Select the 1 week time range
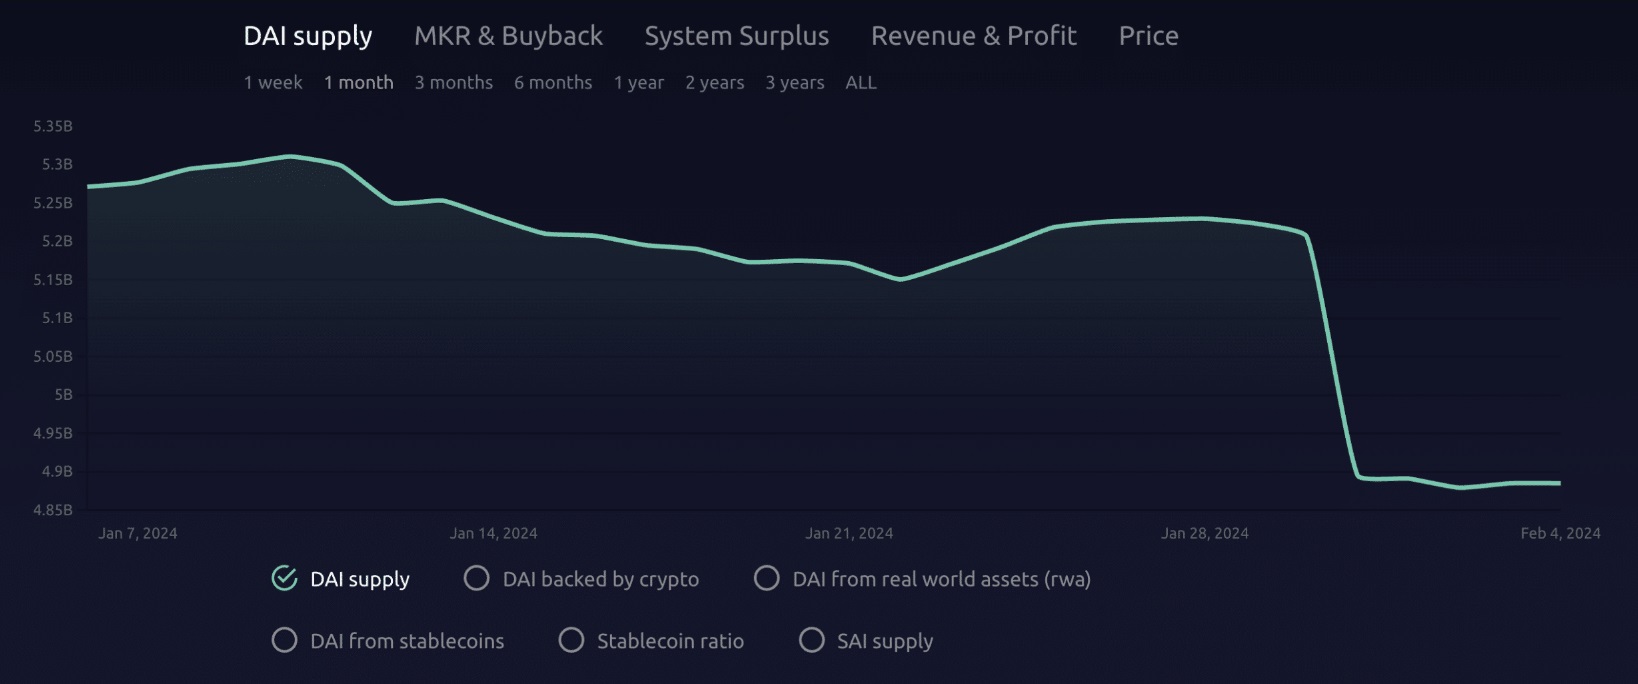Screen dimensions: 1638x684 [x=273, y=83]
